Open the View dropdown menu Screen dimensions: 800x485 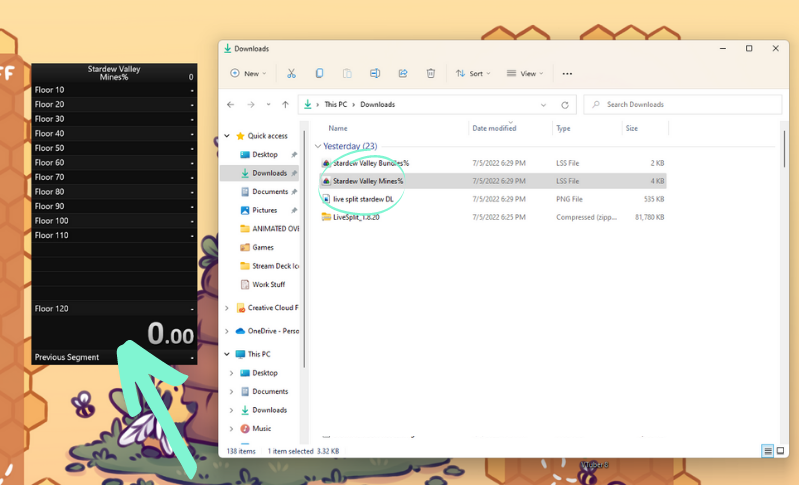click(x=525, y=73)
